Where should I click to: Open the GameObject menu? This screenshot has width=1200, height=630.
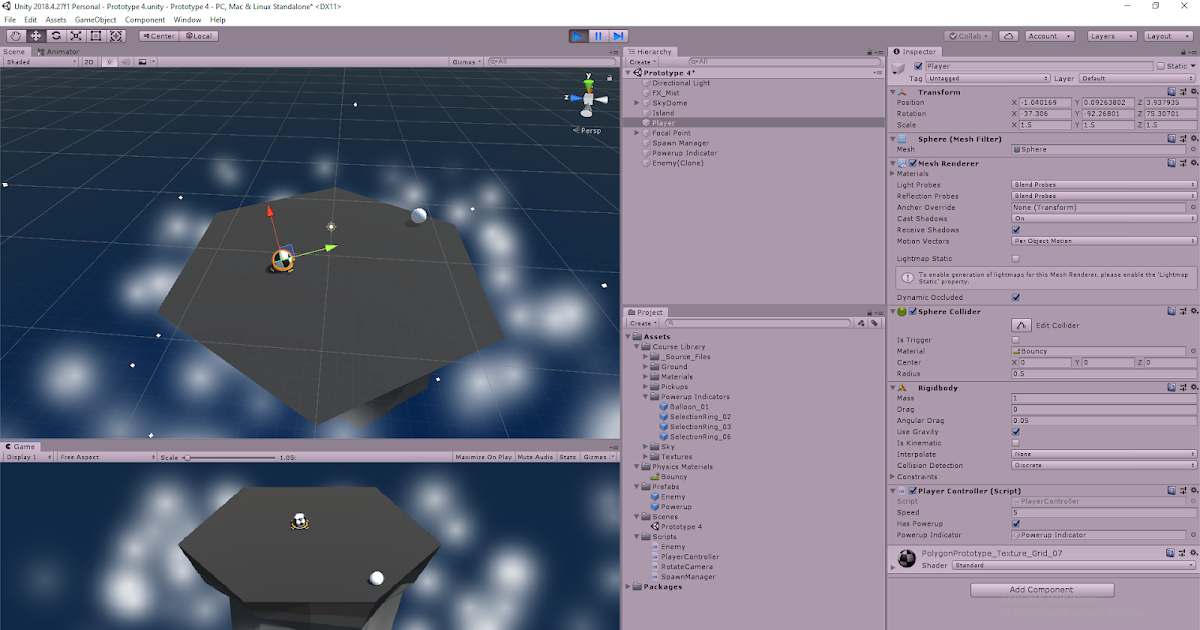[93, 18]
